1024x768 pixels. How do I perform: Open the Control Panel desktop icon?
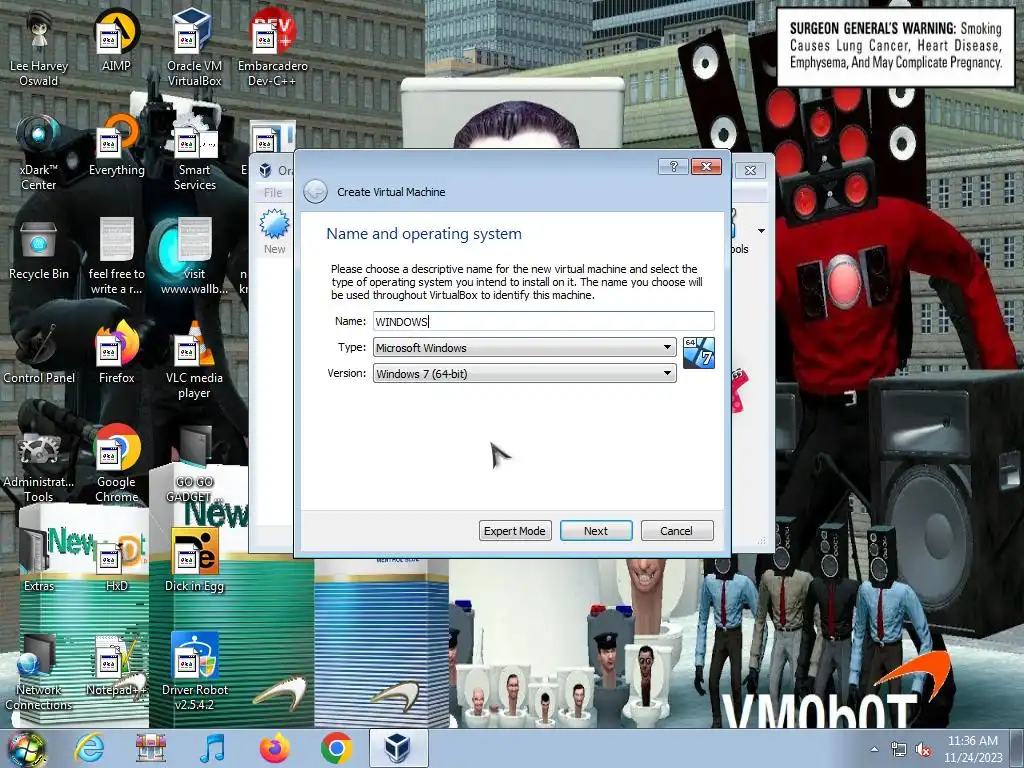[39, 353]
